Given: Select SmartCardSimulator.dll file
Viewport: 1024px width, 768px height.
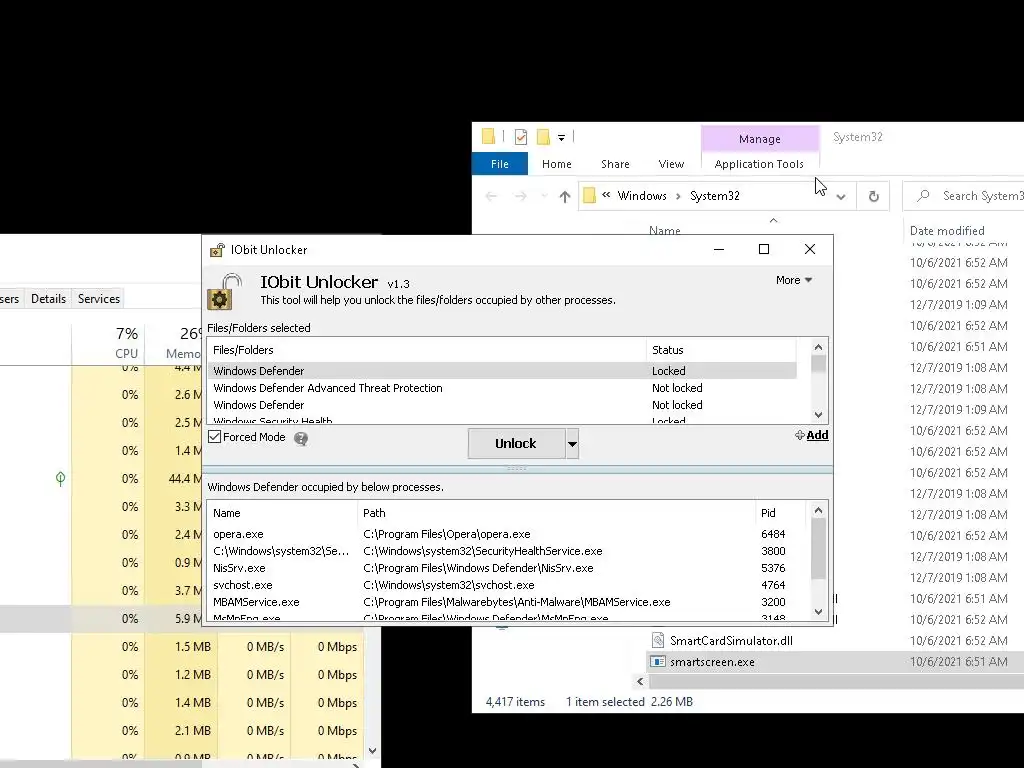Looking at the screenshot, I should point(731,641).
